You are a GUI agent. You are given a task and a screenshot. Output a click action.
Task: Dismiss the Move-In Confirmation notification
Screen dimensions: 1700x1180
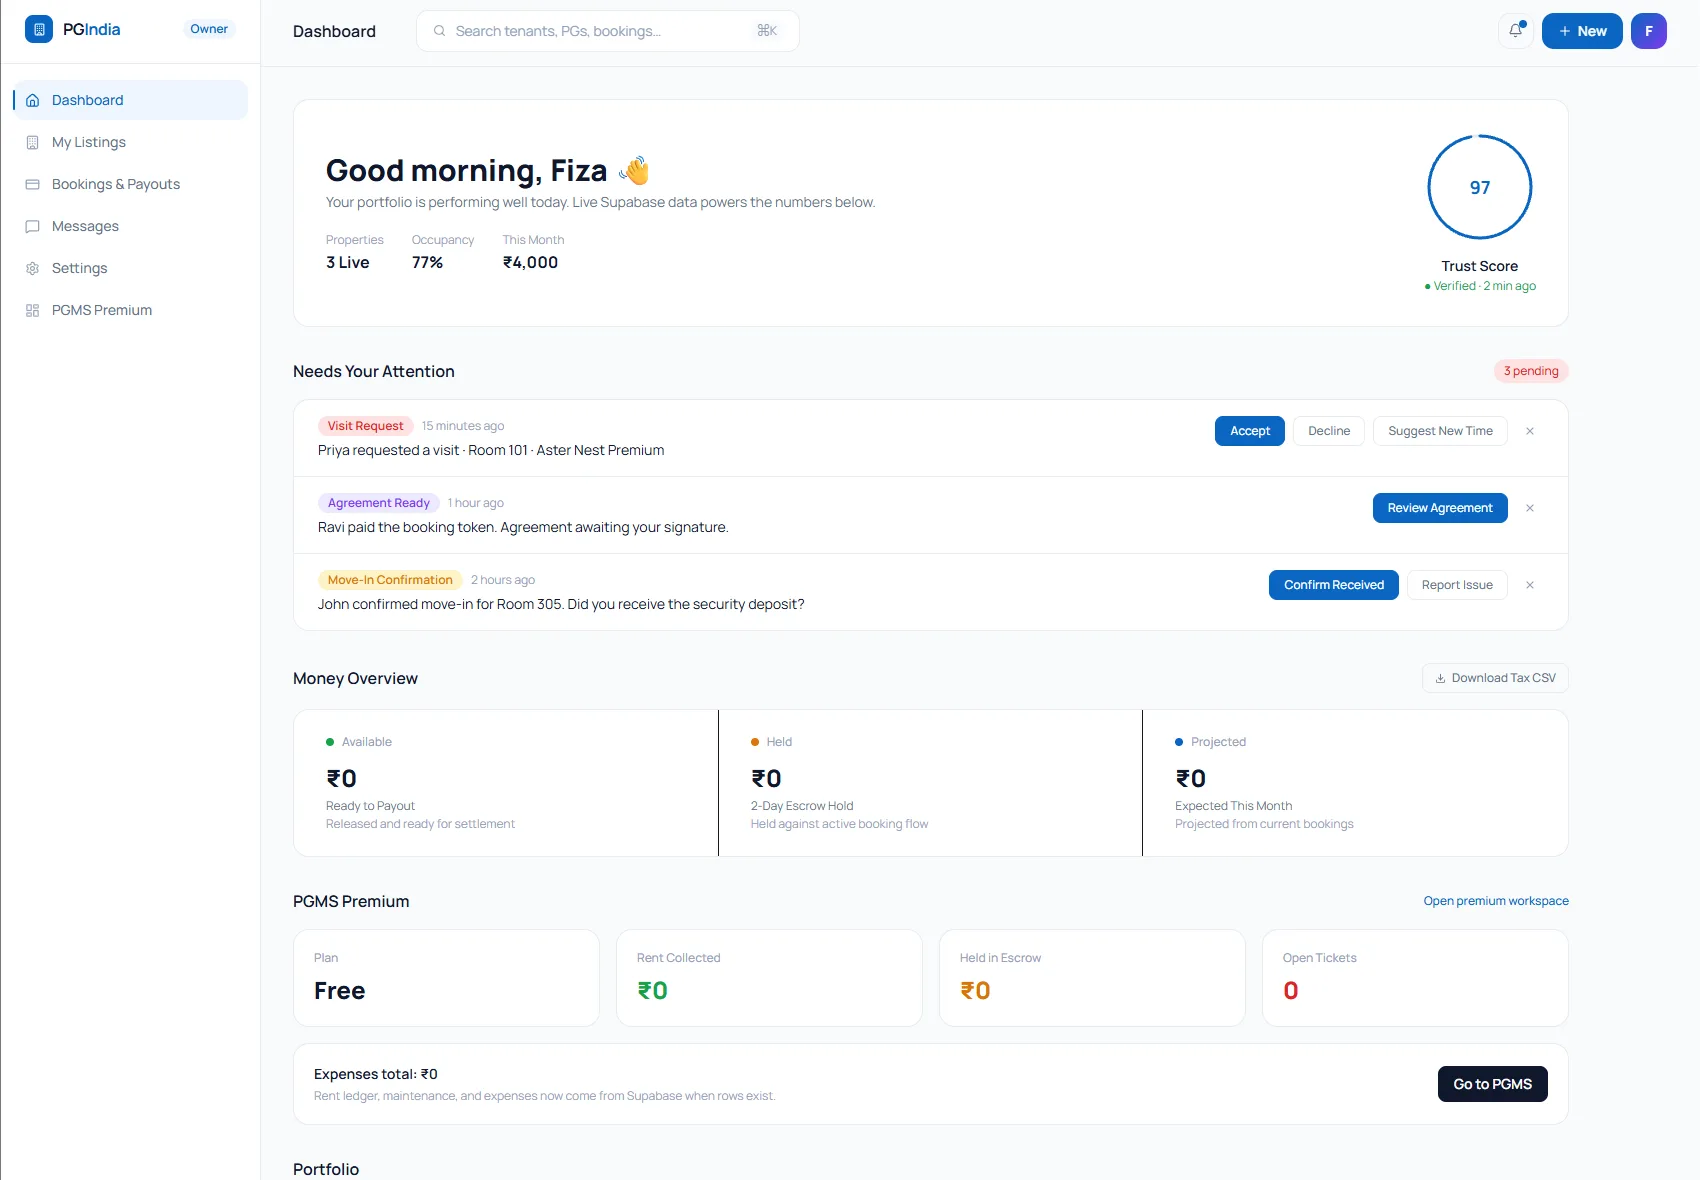[1530, 585]
